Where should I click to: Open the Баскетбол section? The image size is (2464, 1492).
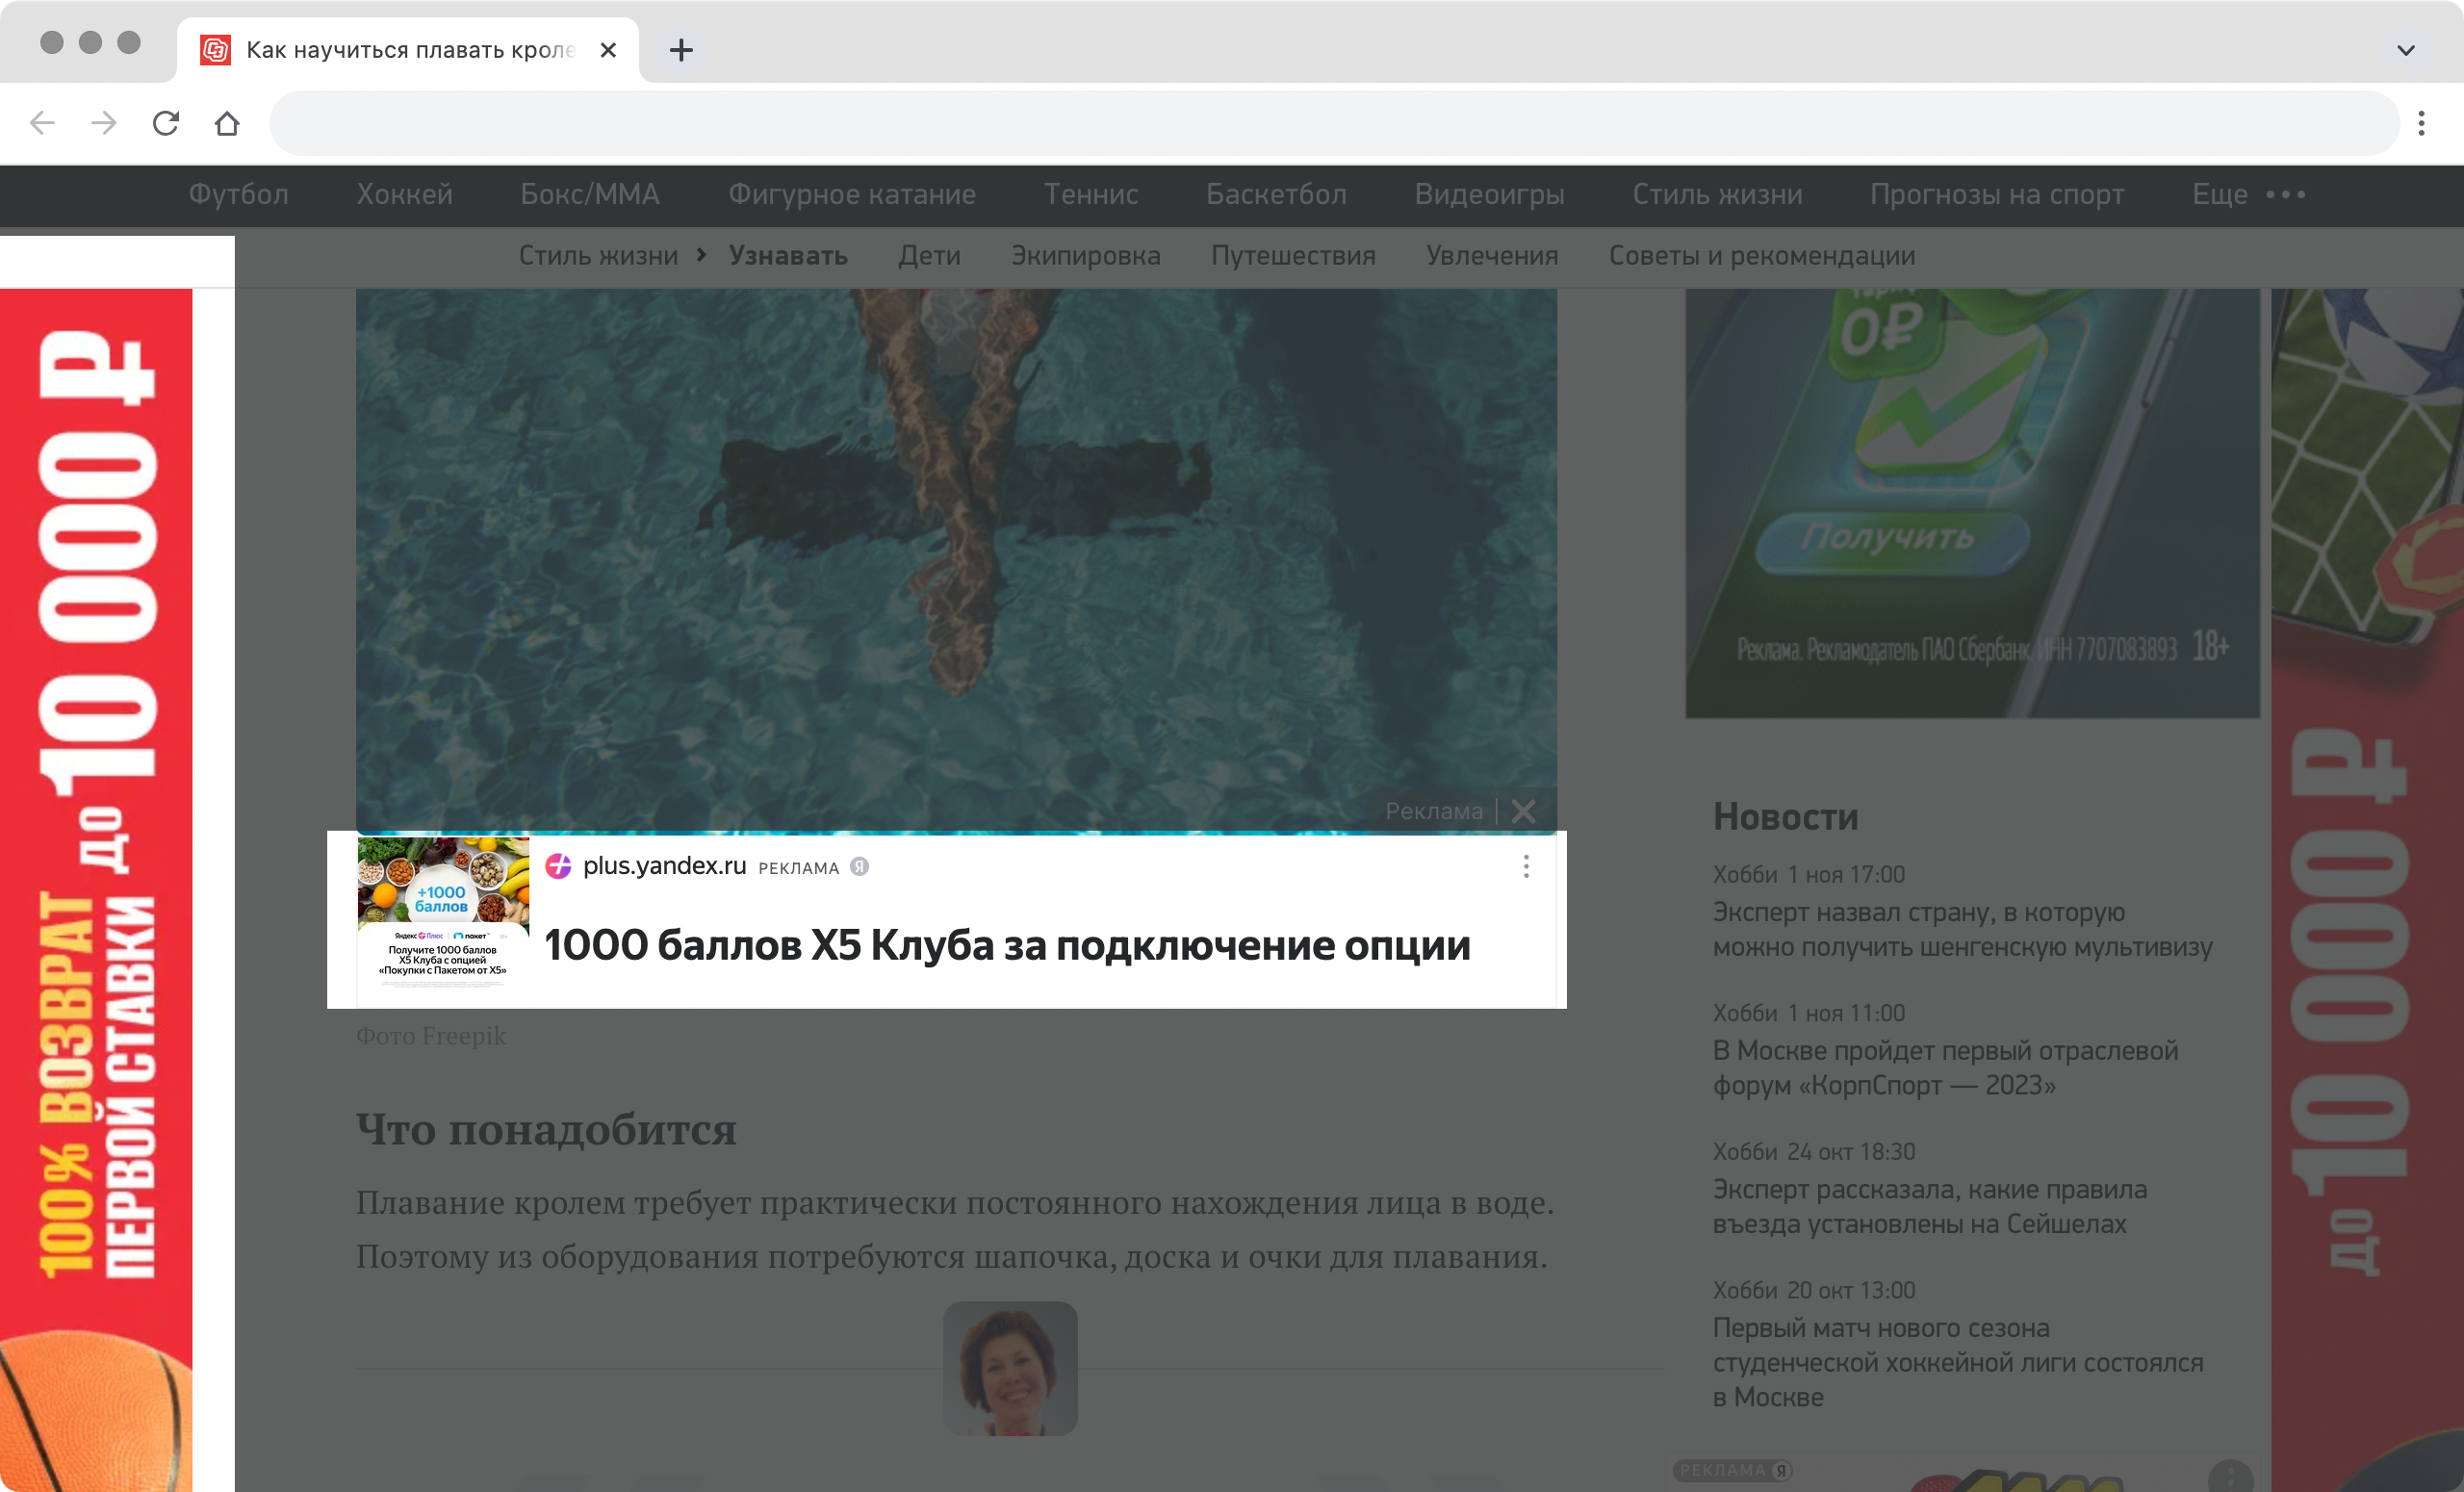click(1276, 194)
